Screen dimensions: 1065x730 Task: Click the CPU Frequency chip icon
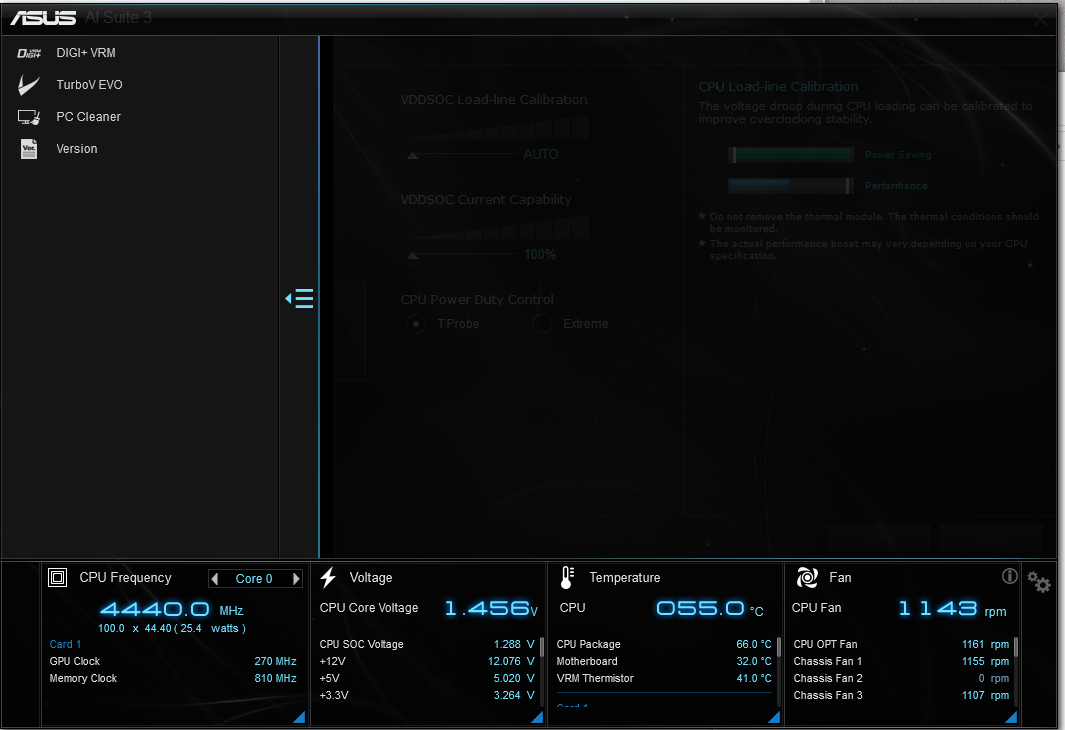click(x=58, y=577)
